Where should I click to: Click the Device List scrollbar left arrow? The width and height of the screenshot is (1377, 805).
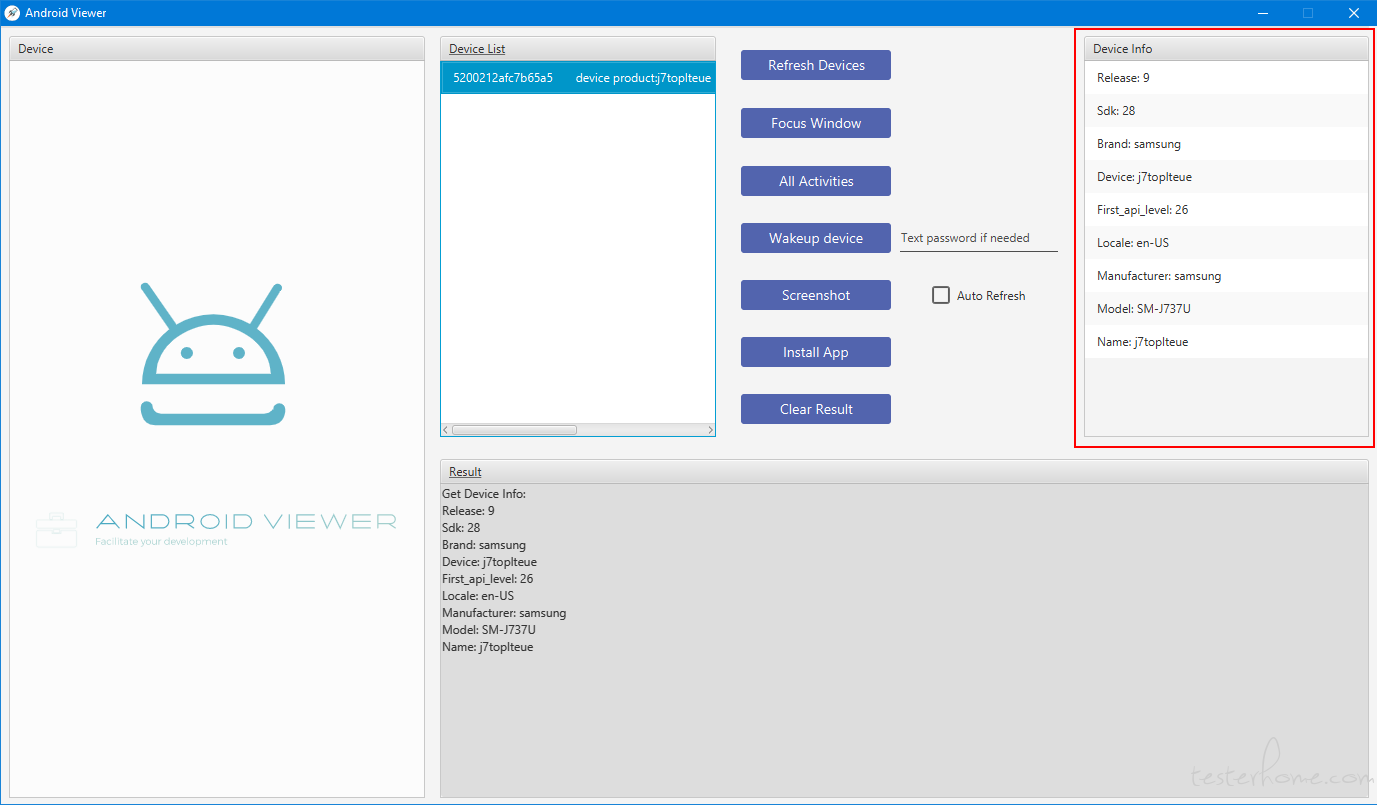coord(446,430)
